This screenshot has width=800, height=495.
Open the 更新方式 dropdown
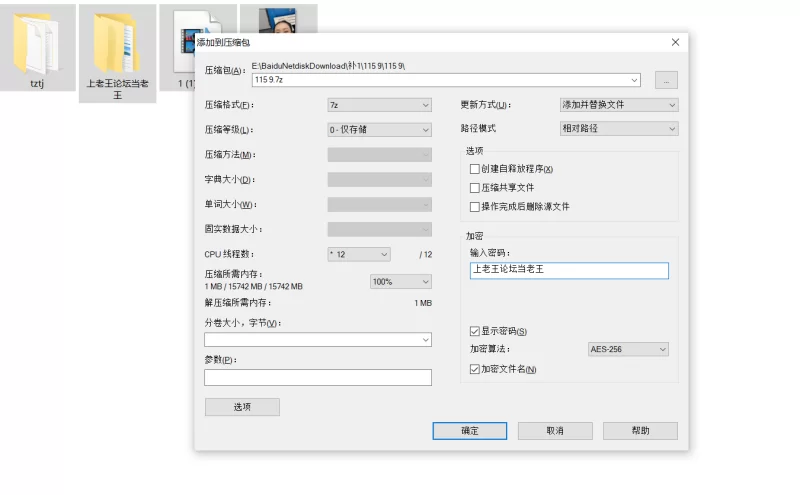pyautogui.click(x=618, y=105)
